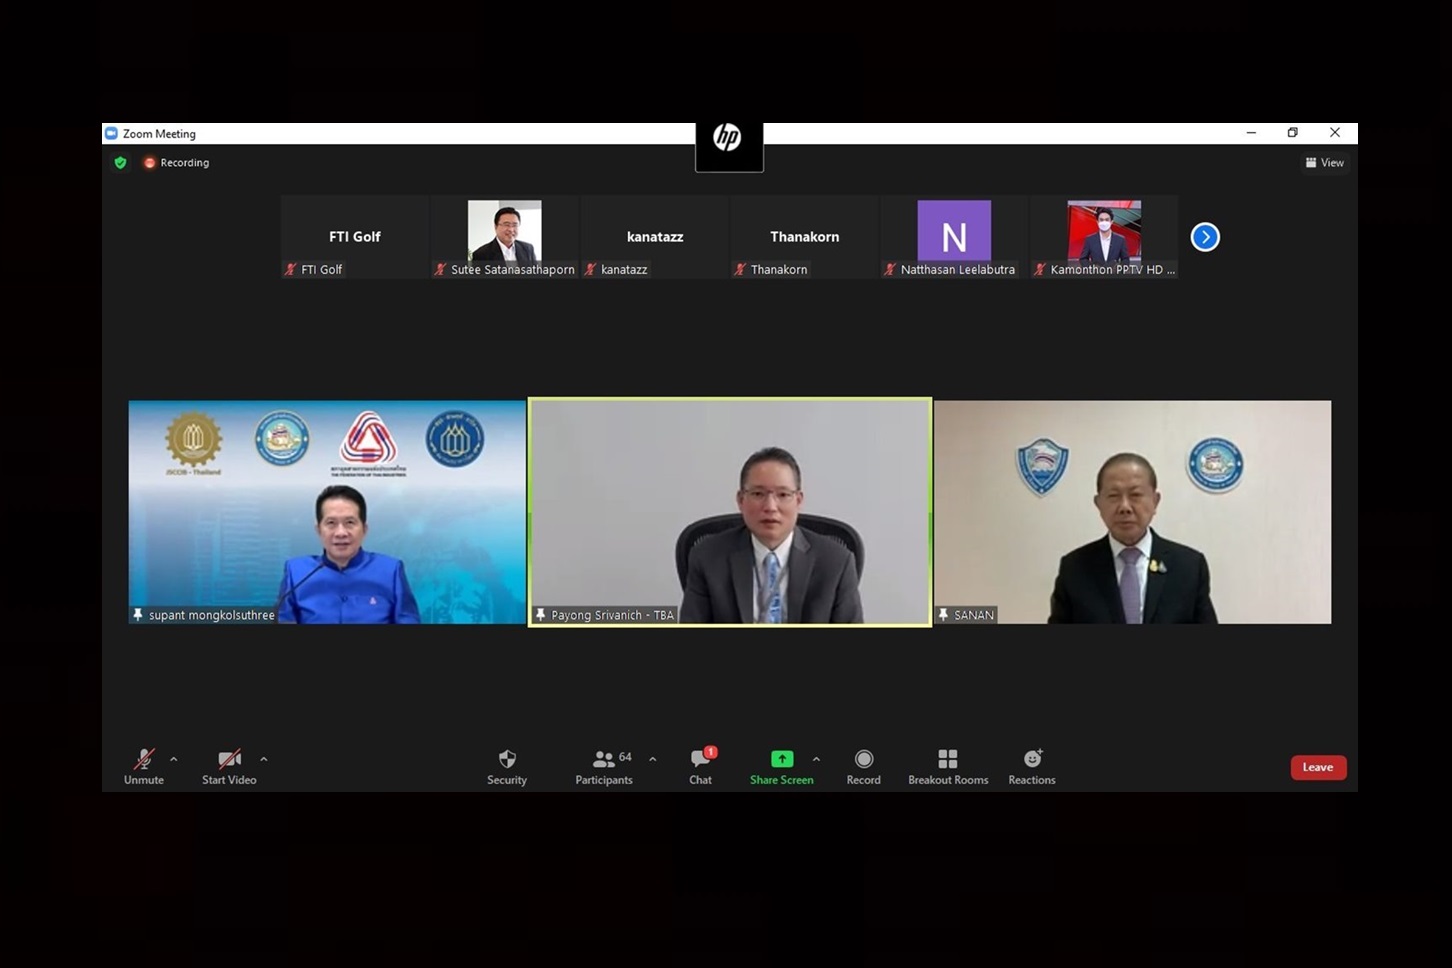
Task: Expand the Participants options chevron
Action: 653,759
